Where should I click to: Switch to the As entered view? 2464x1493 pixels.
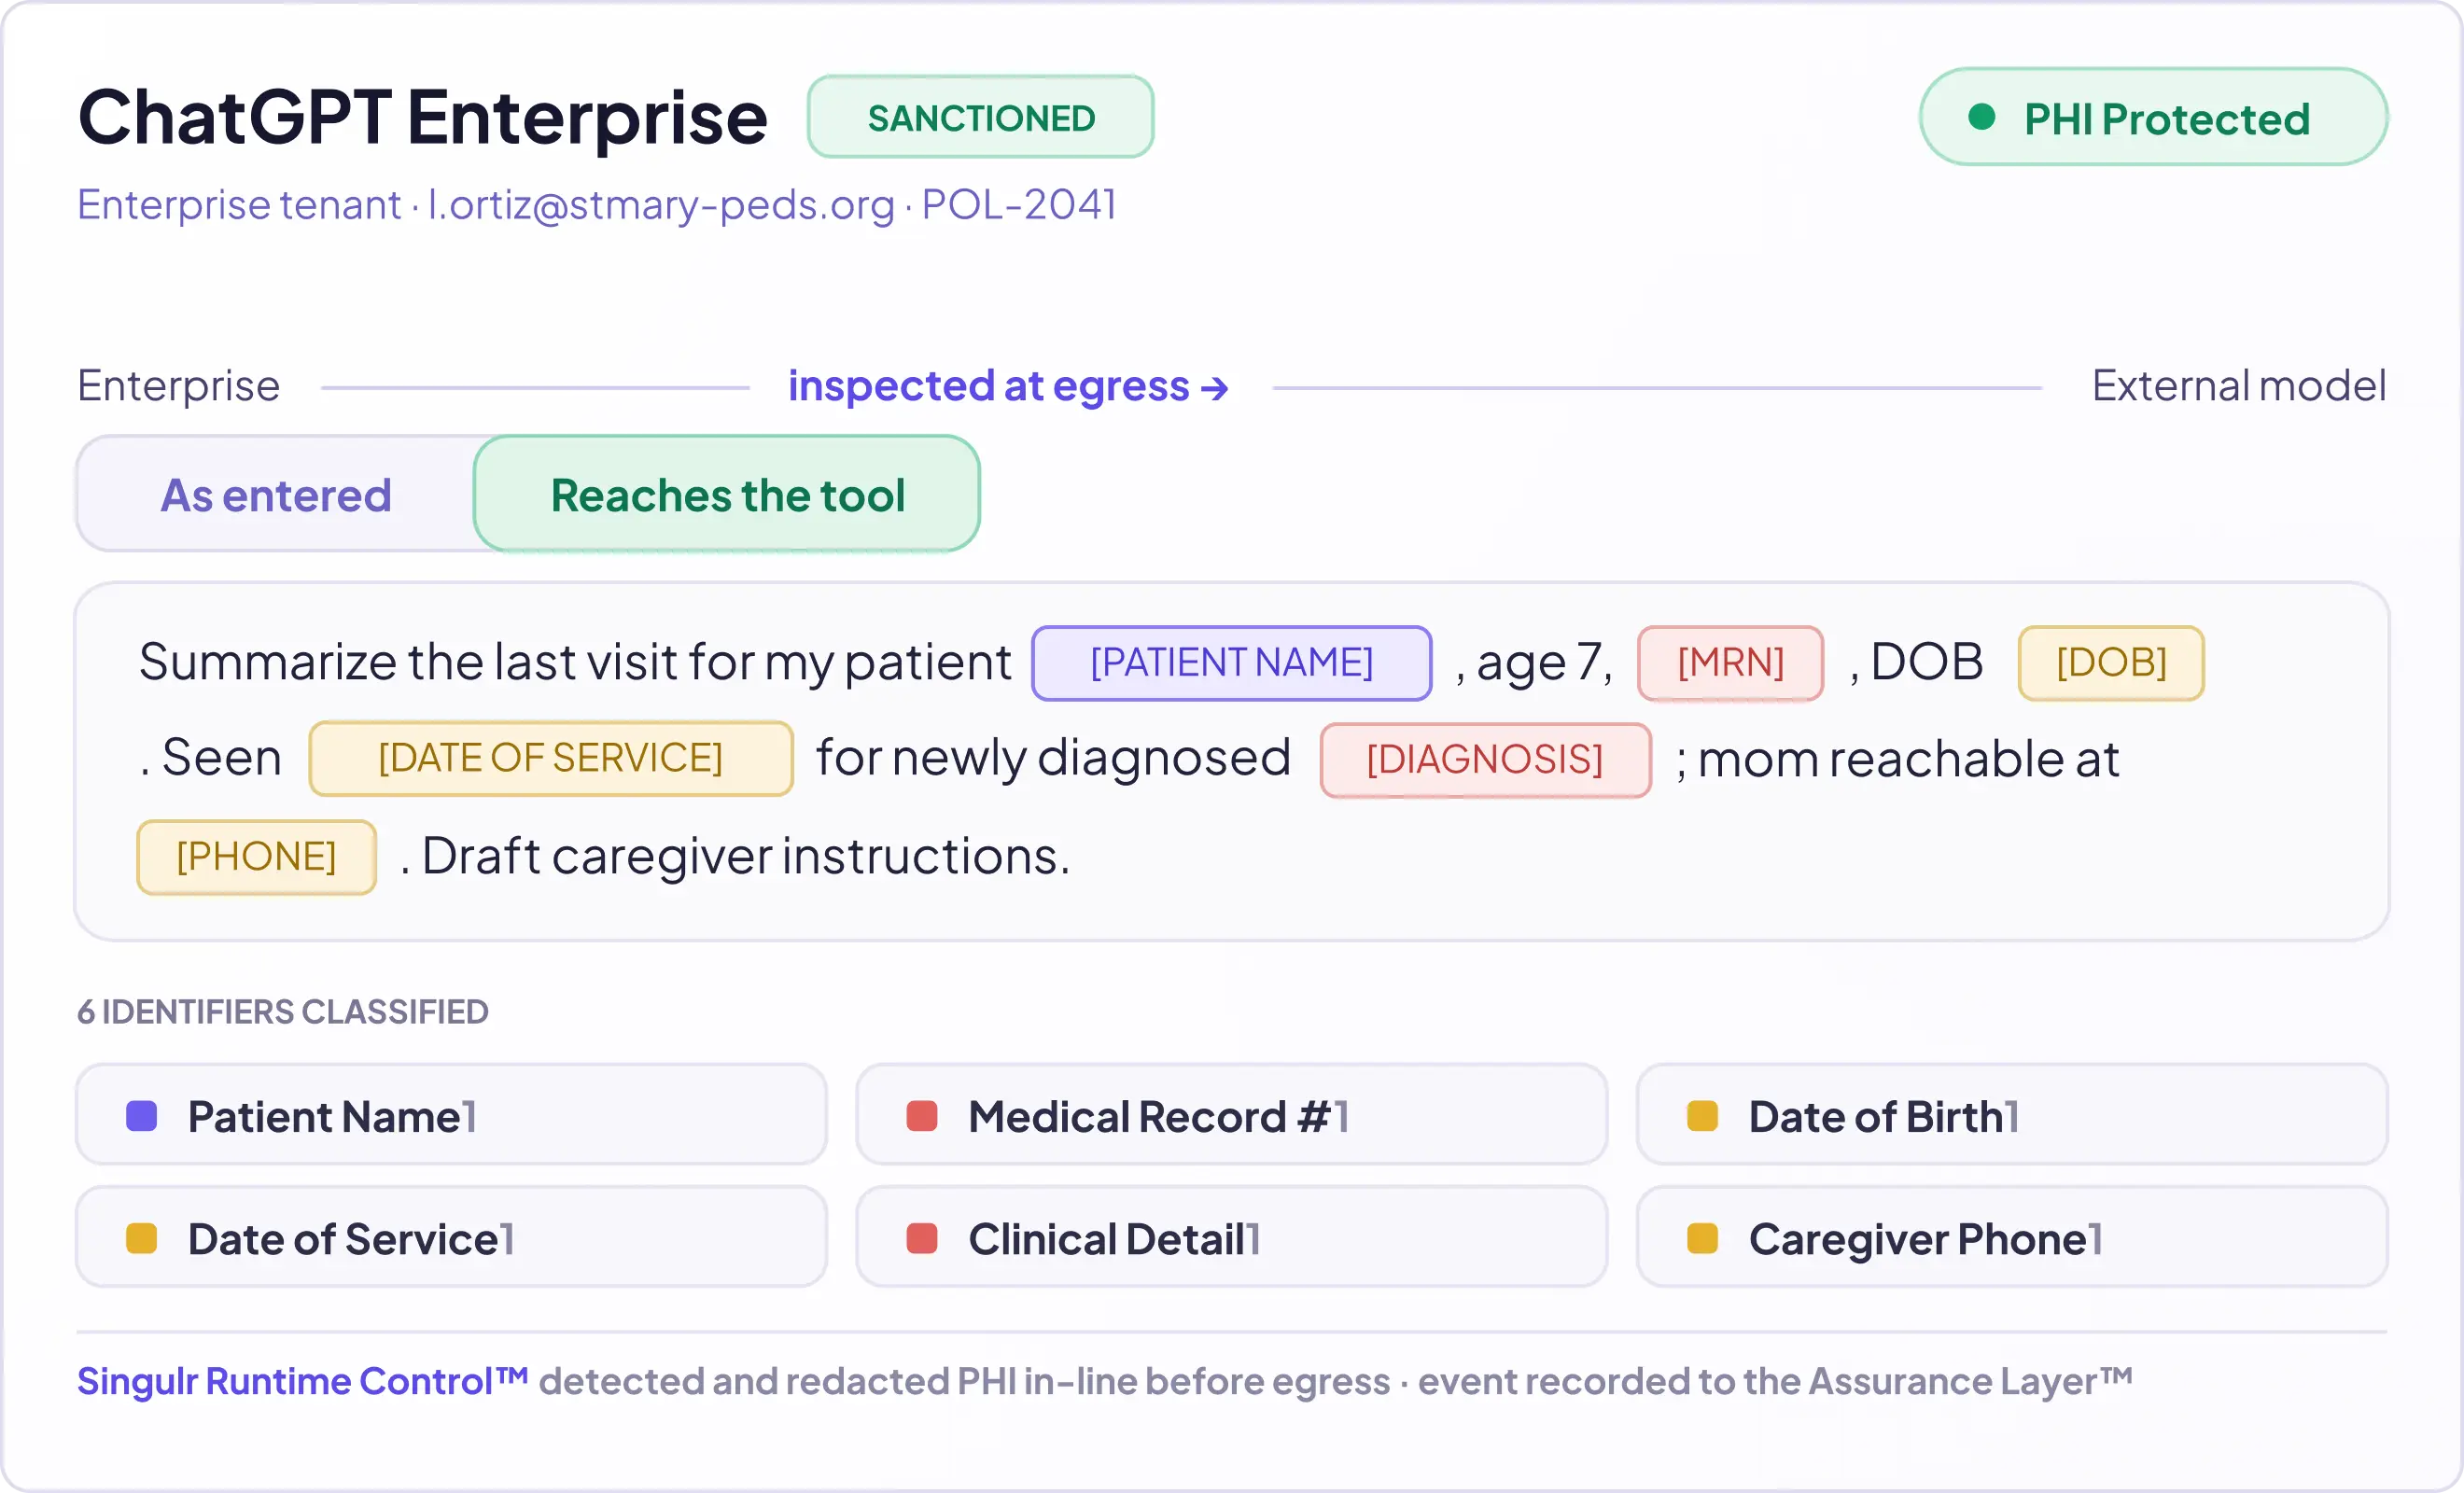click(x=276, y=494)
